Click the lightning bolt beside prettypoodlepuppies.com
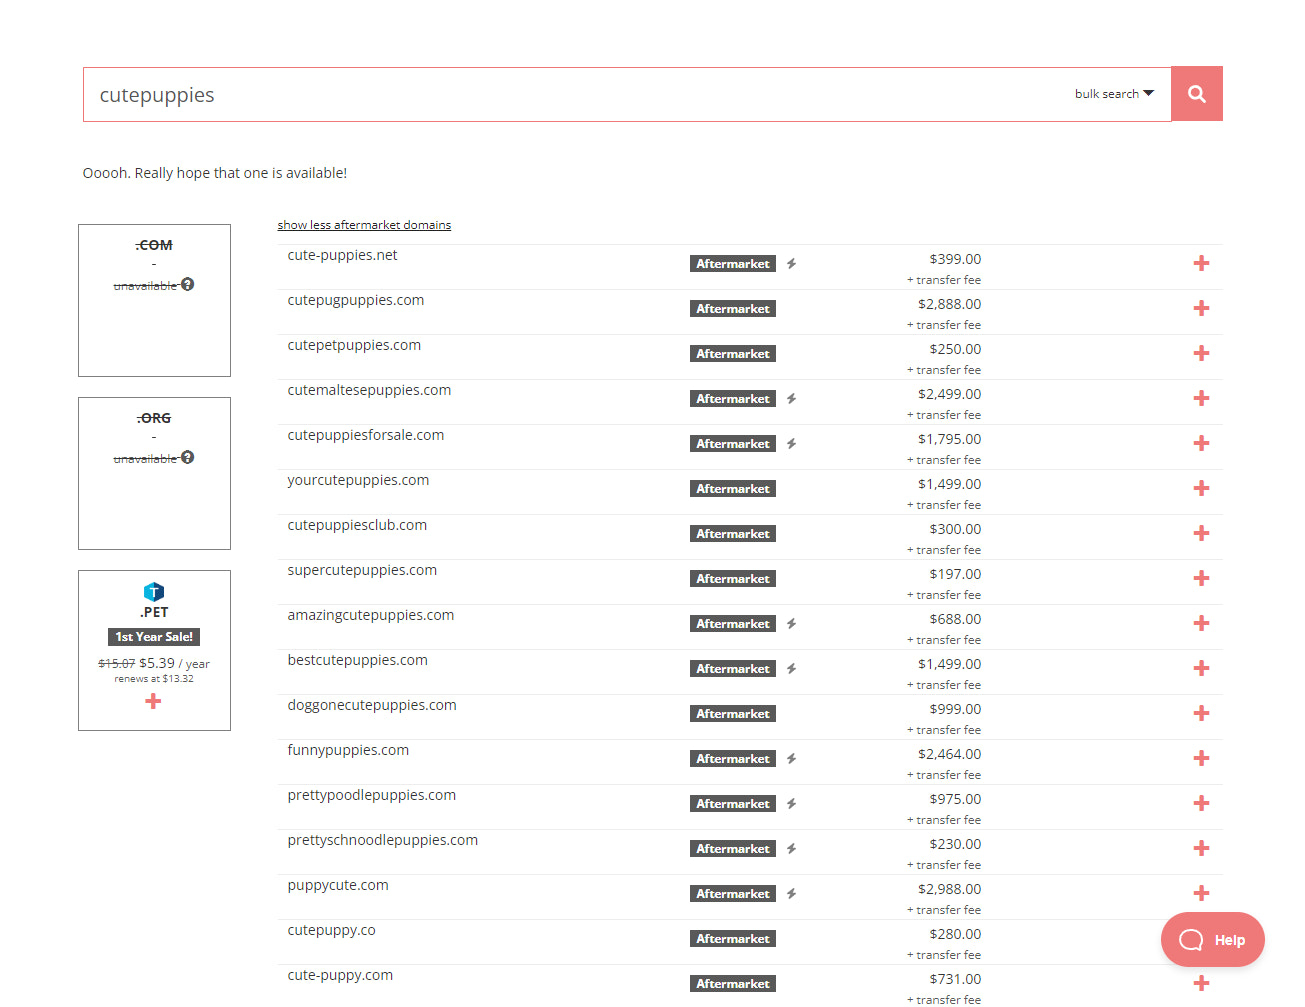1305x1007 pixels. (791, 803)
